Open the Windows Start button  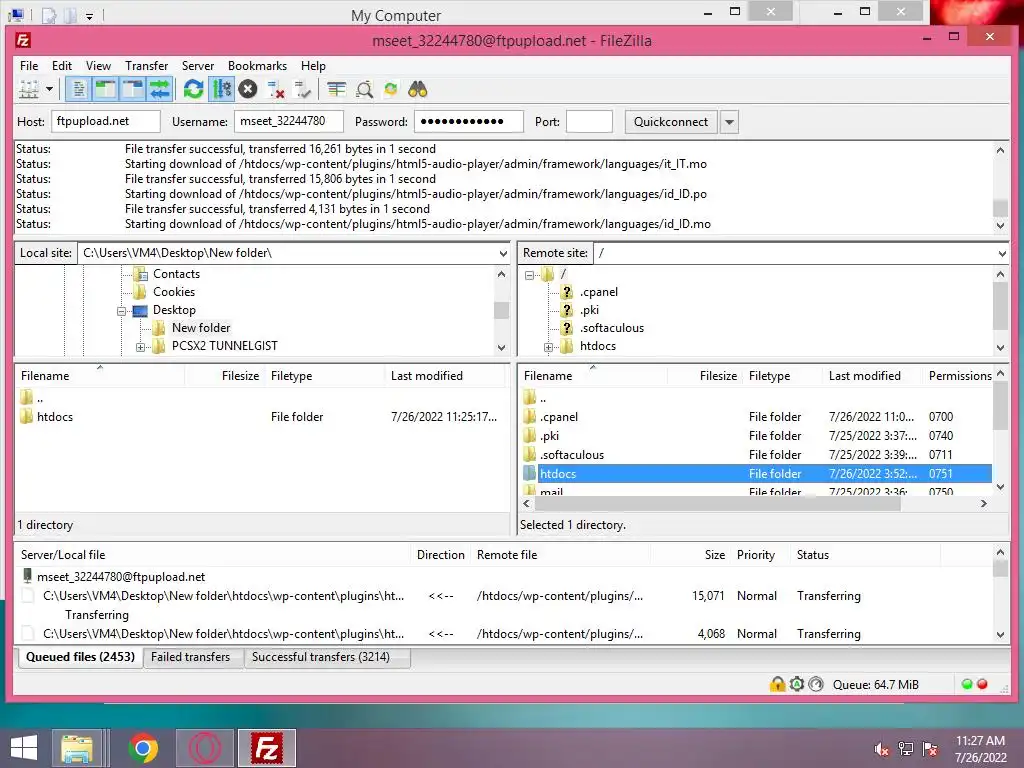[x=24, y=748]
